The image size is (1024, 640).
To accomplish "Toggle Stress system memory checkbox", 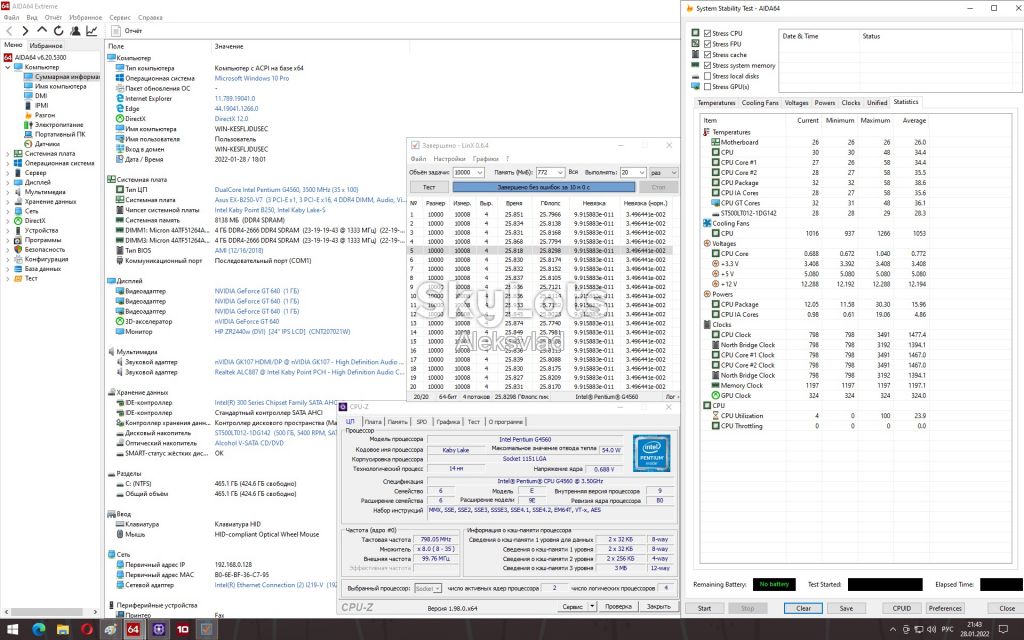I will [x=707, y=65].
